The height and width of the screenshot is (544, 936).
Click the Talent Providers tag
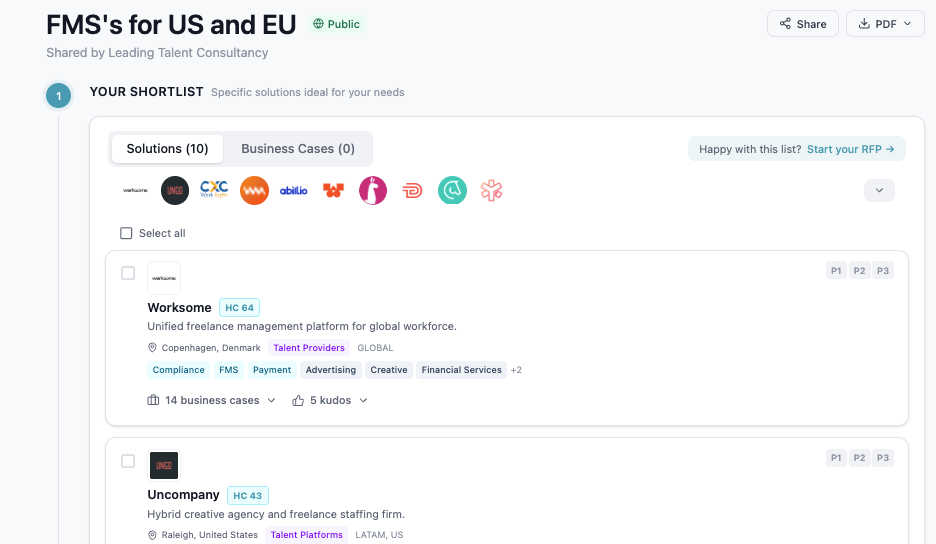pyautogui.click(x=309, y=348)
